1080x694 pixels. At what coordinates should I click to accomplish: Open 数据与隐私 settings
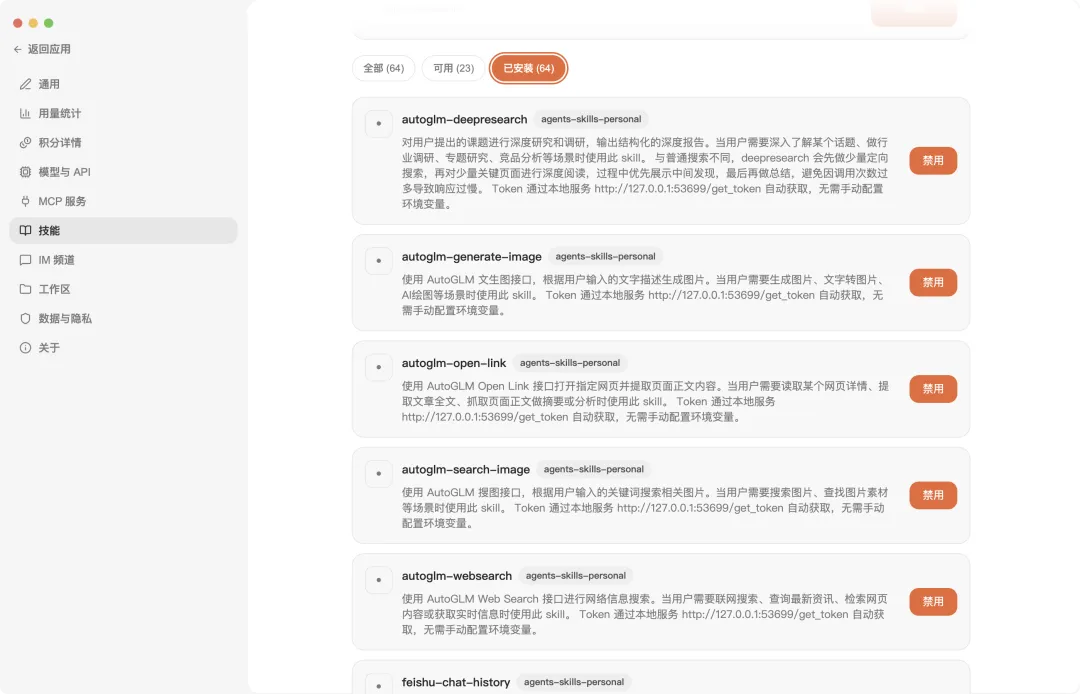coord(123,319)
